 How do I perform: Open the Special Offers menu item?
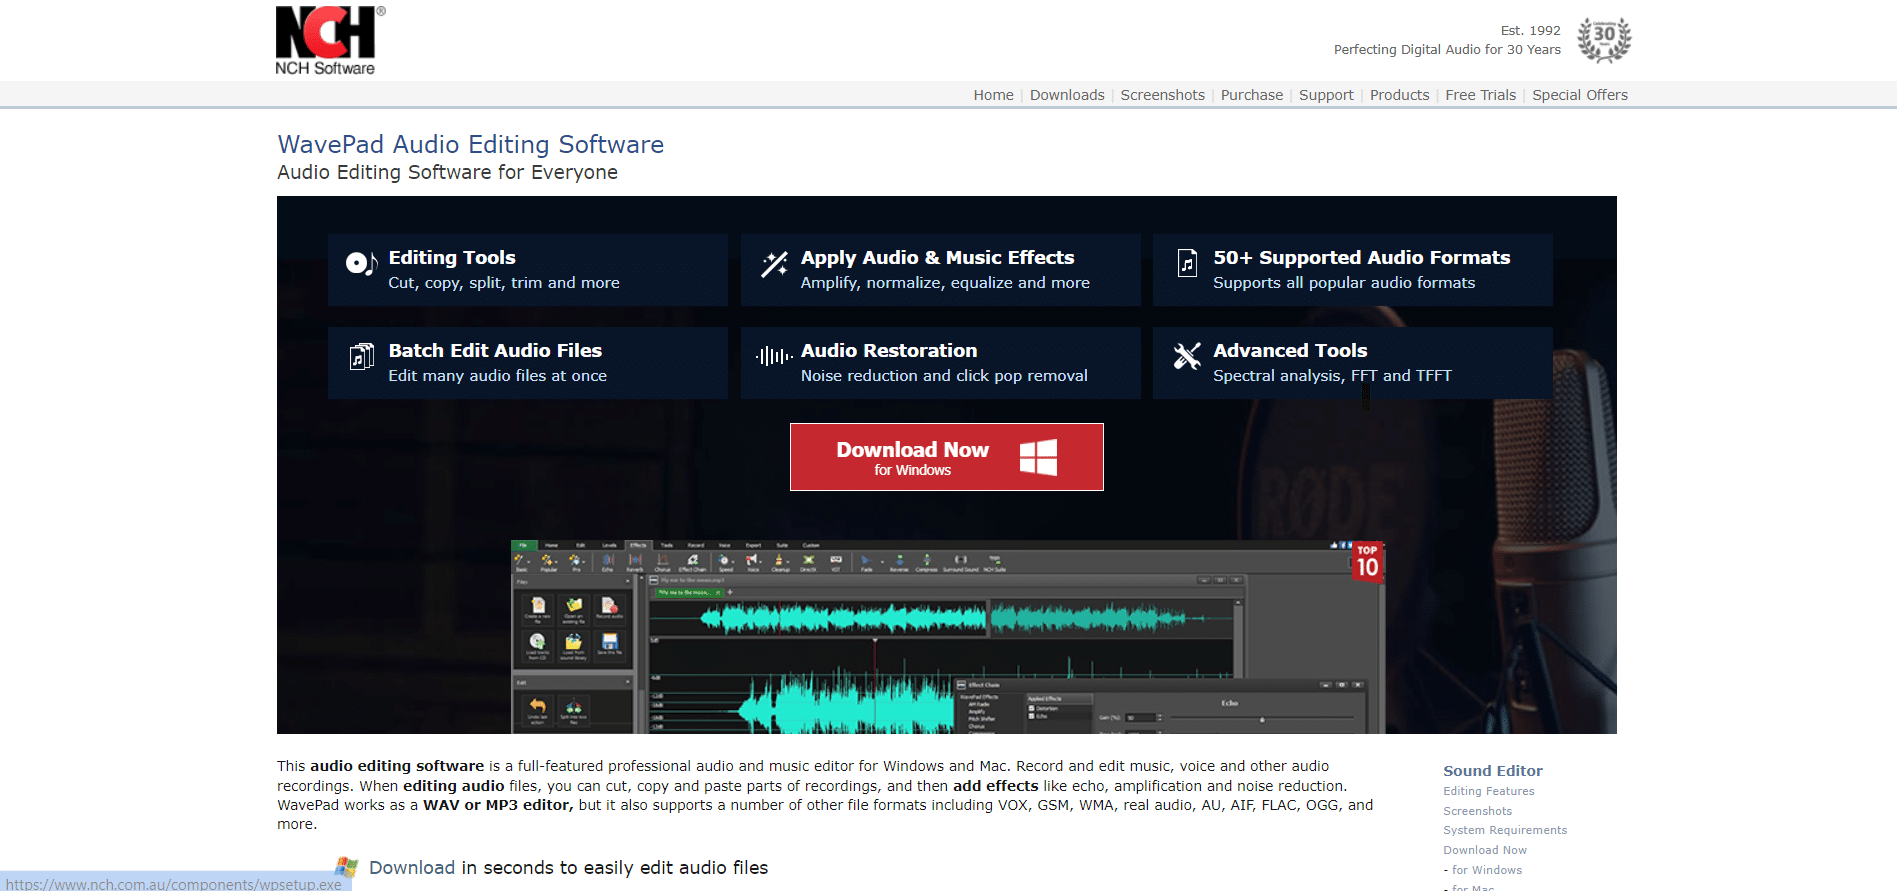[x=1580, y=95]
